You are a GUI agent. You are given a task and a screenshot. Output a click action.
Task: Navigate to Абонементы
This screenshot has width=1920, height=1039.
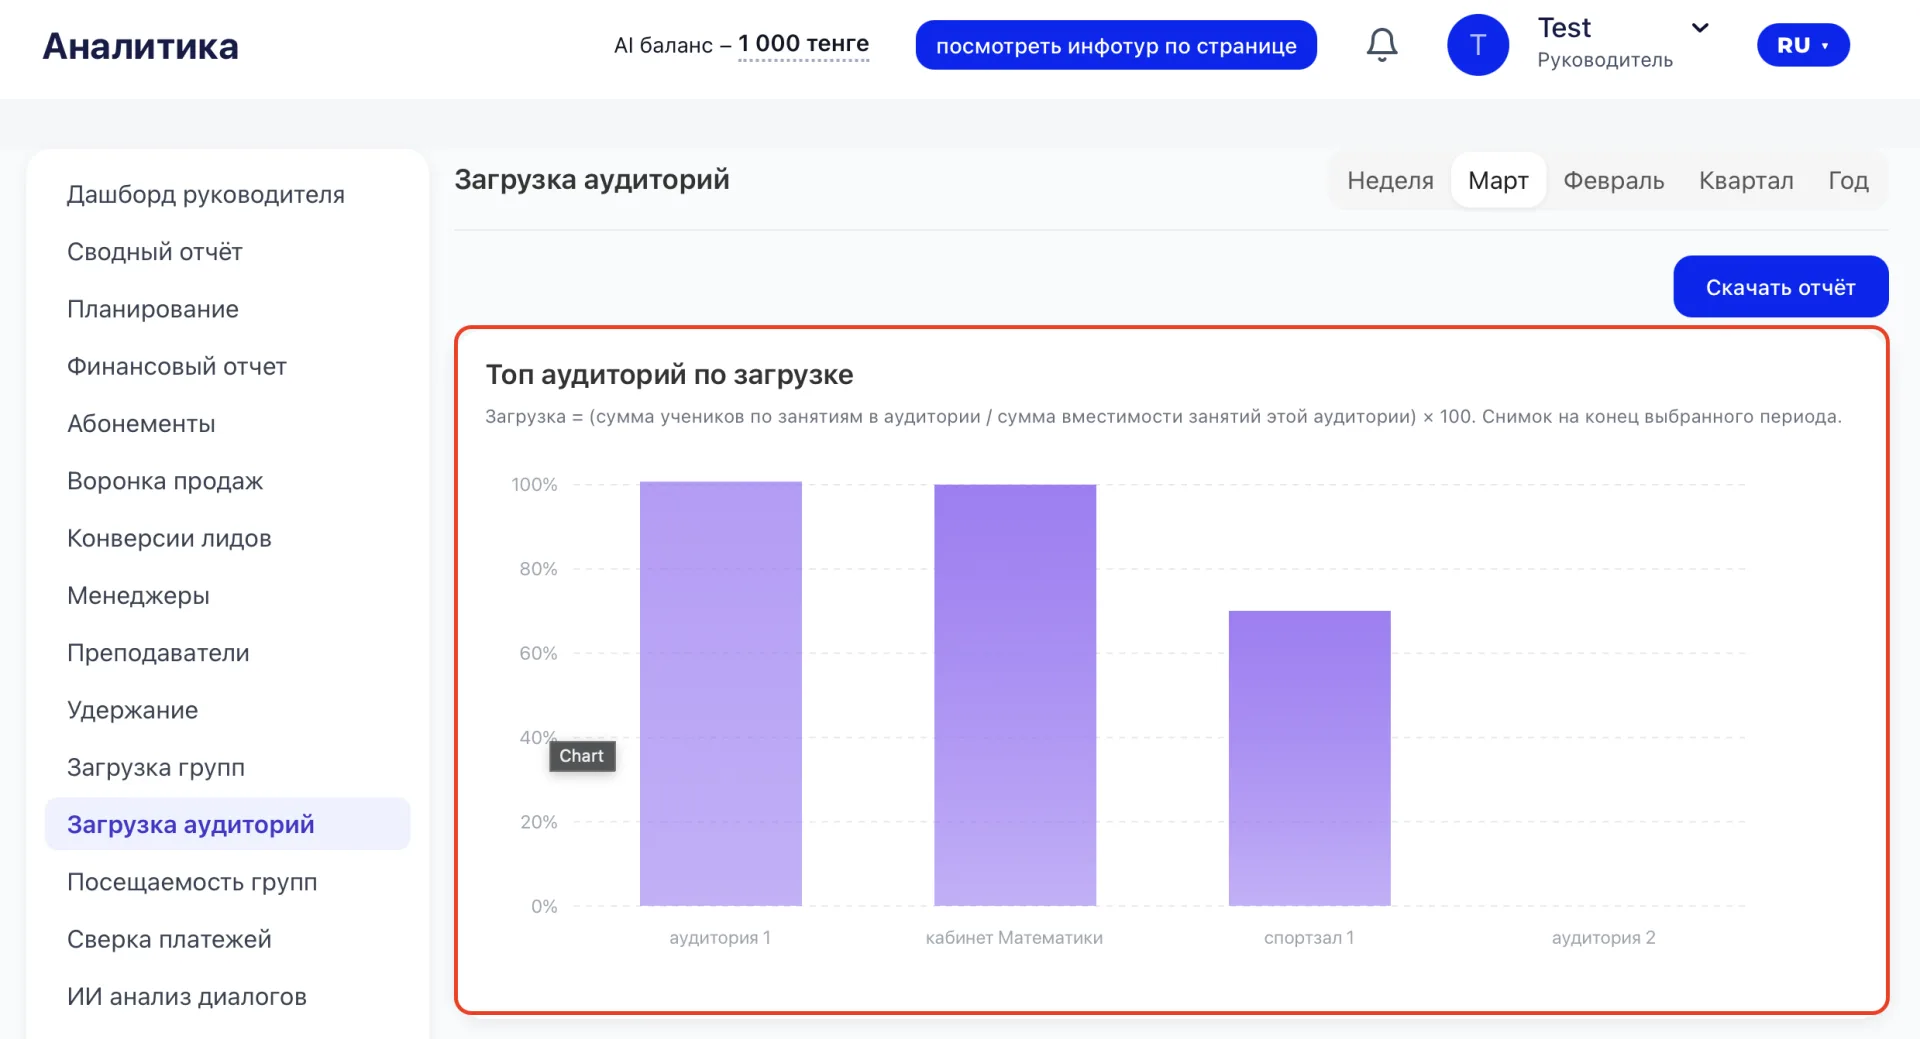[141, 424]
